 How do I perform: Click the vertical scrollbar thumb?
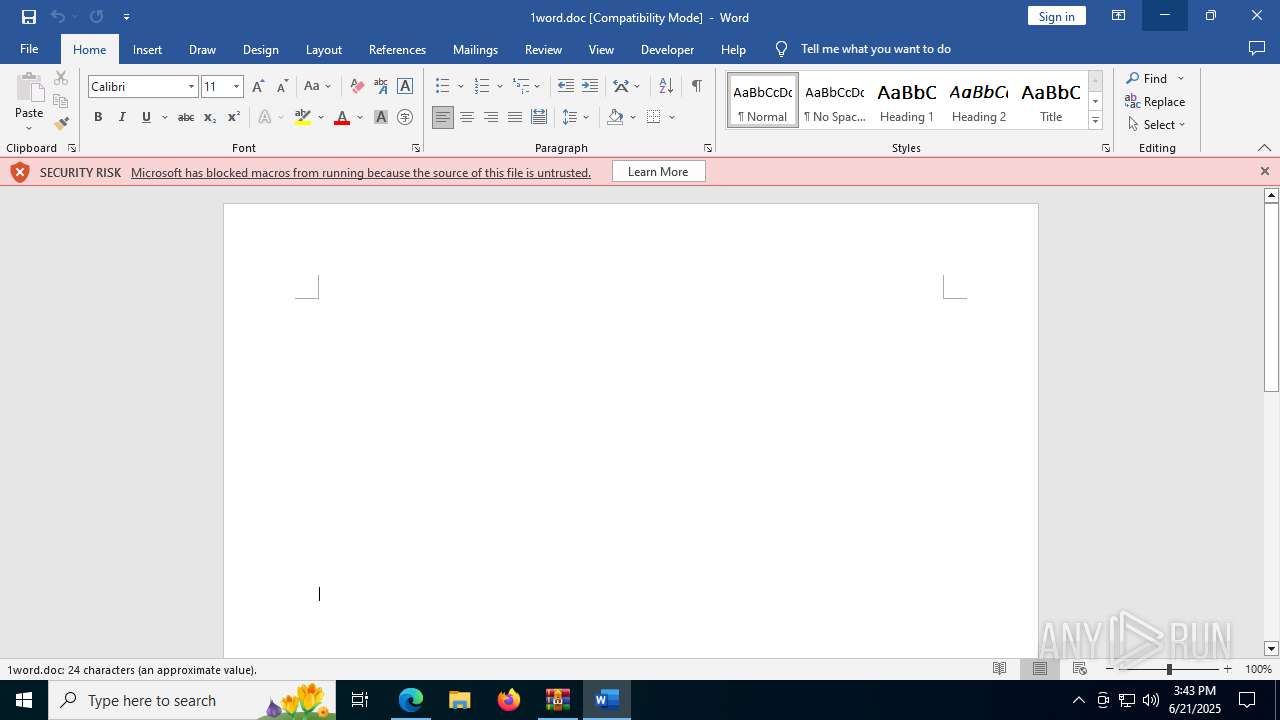1271,297
